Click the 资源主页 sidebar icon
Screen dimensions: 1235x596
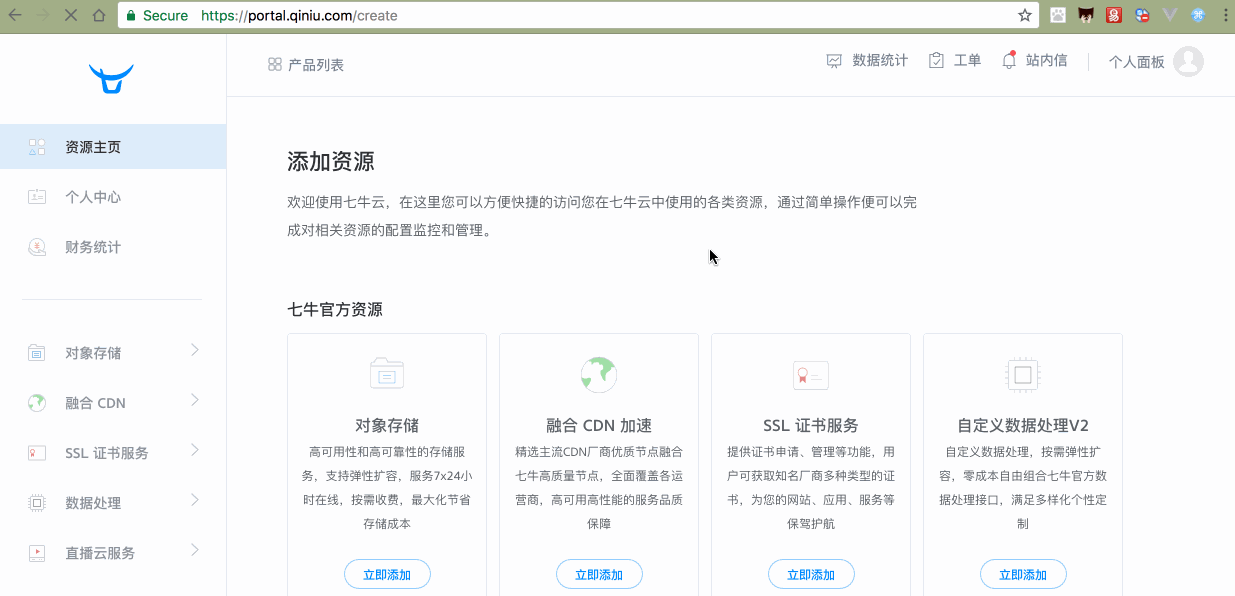point(37,147)
